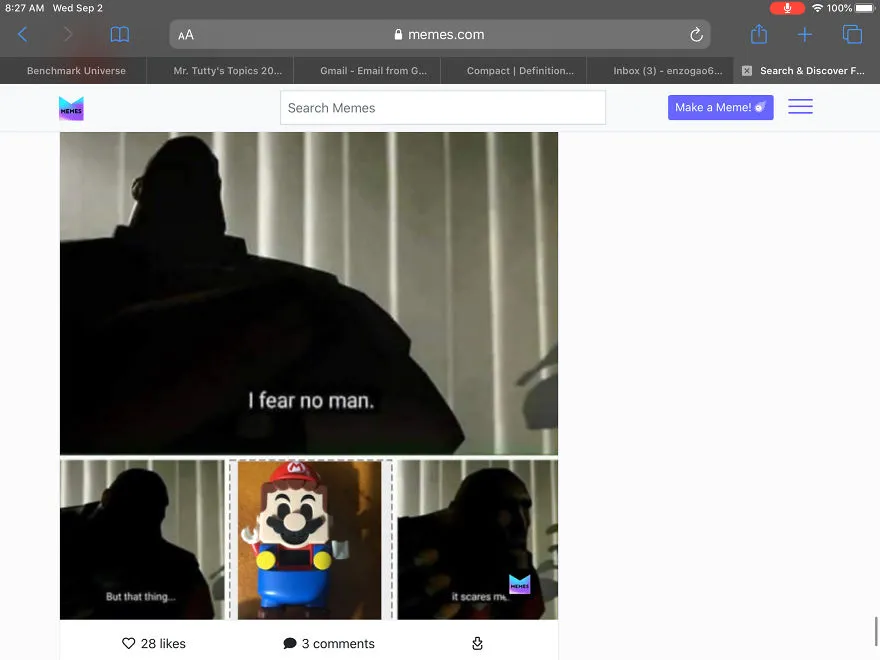Open the speech bubble comments icon
880x660 pixels.
pos(290,643)
